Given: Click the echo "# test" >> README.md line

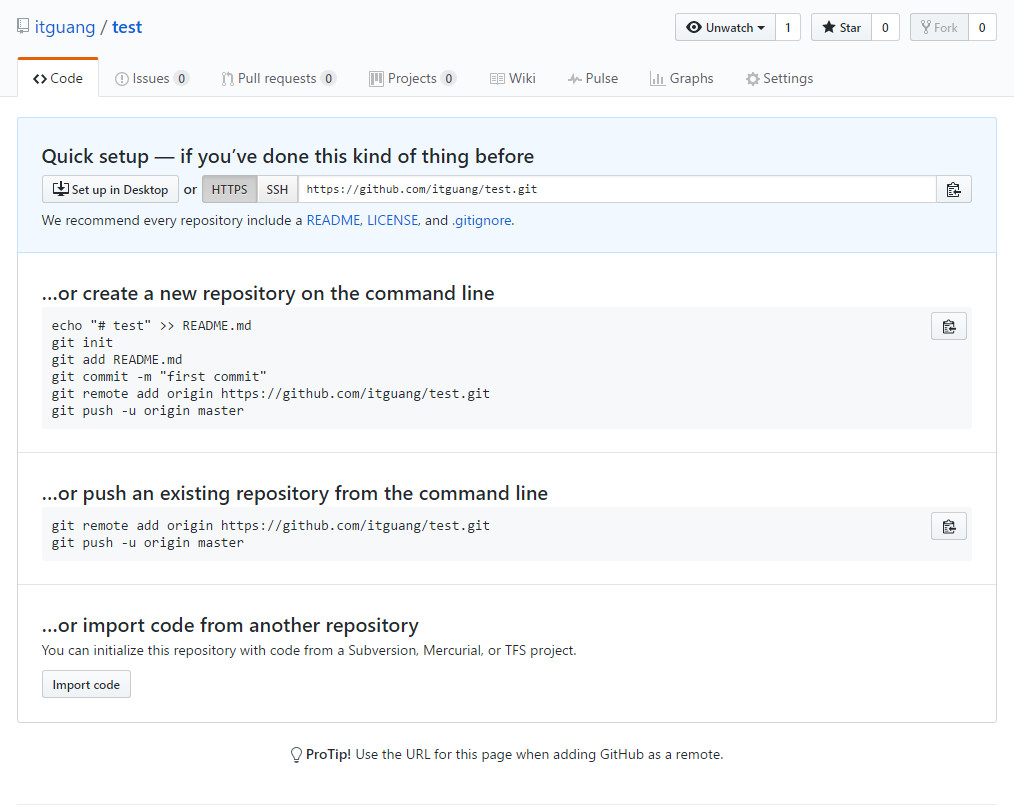Looking at the screenshot, I should click(151, 326).
